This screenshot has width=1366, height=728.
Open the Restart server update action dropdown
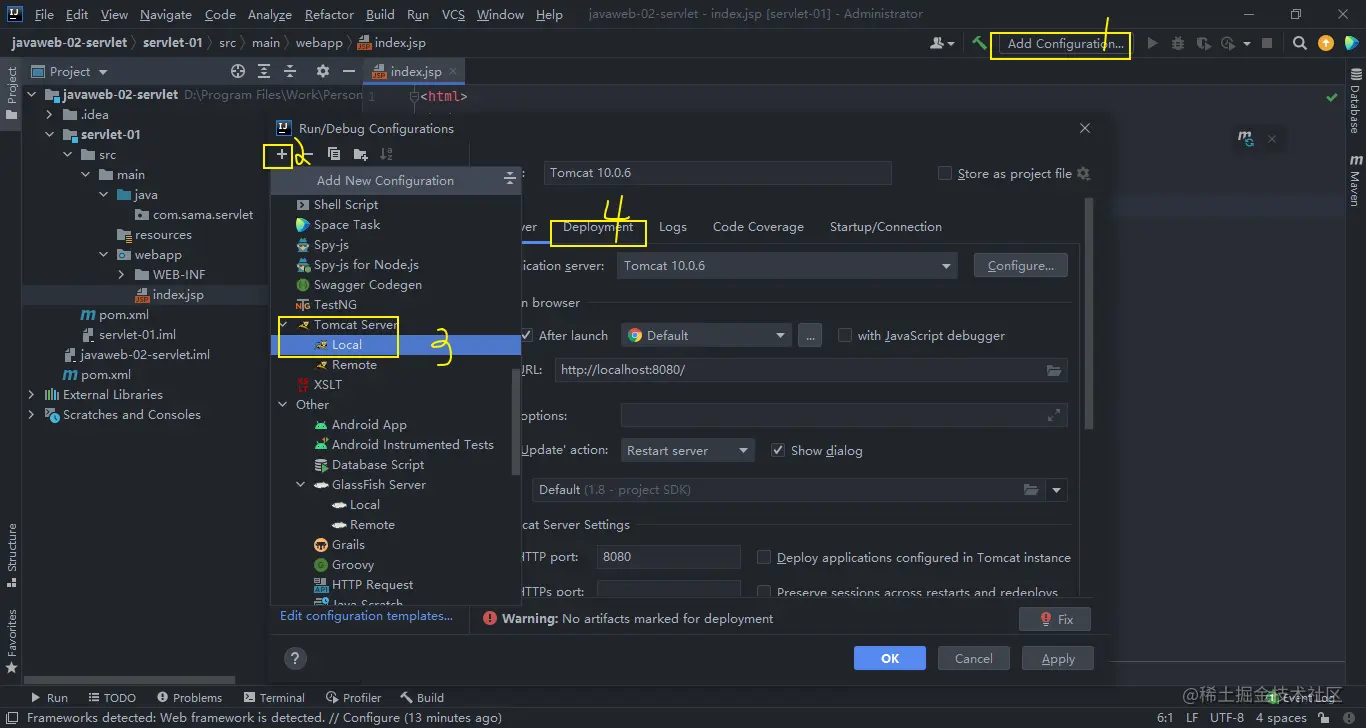pos(688,450)
